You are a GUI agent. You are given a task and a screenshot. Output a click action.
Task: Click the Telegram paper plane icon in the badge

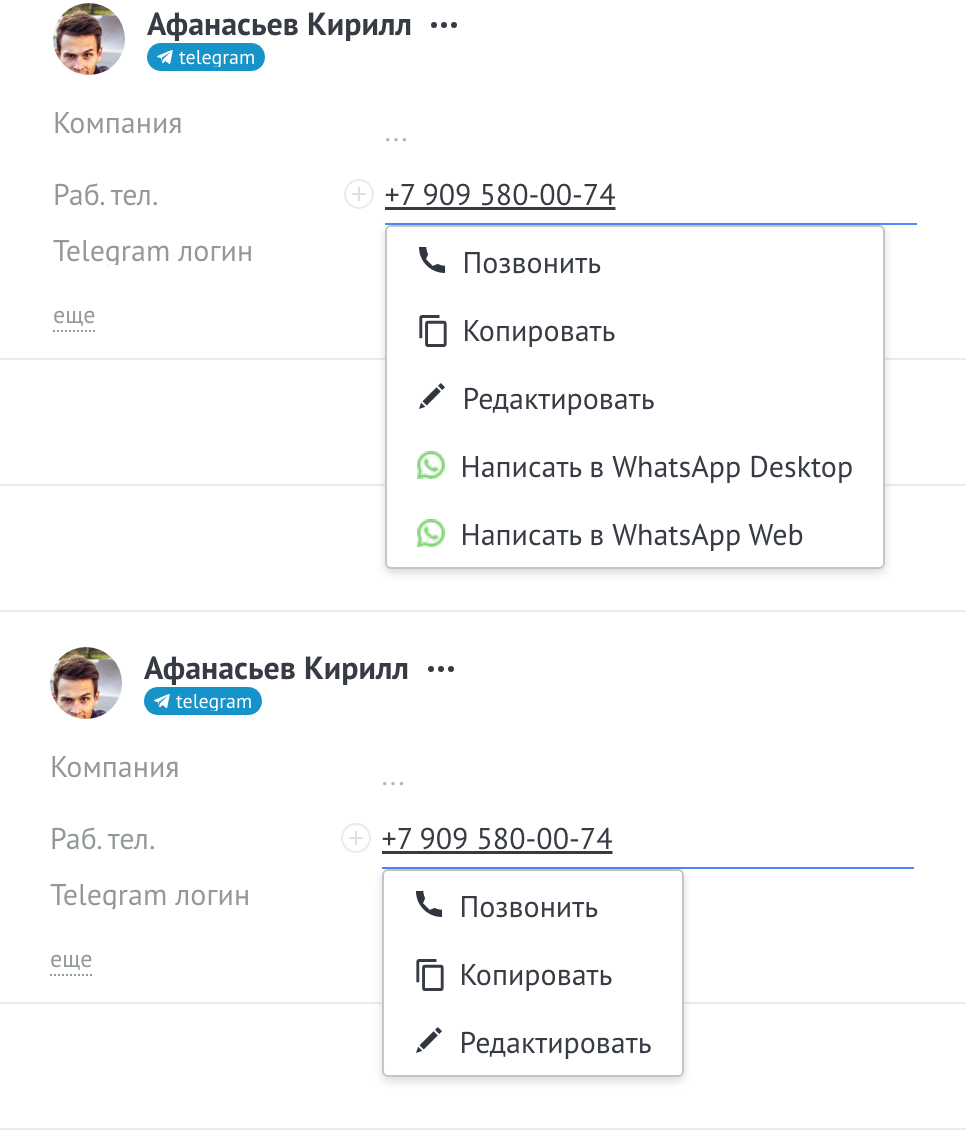pyautogui.click(x=163, y=57)
